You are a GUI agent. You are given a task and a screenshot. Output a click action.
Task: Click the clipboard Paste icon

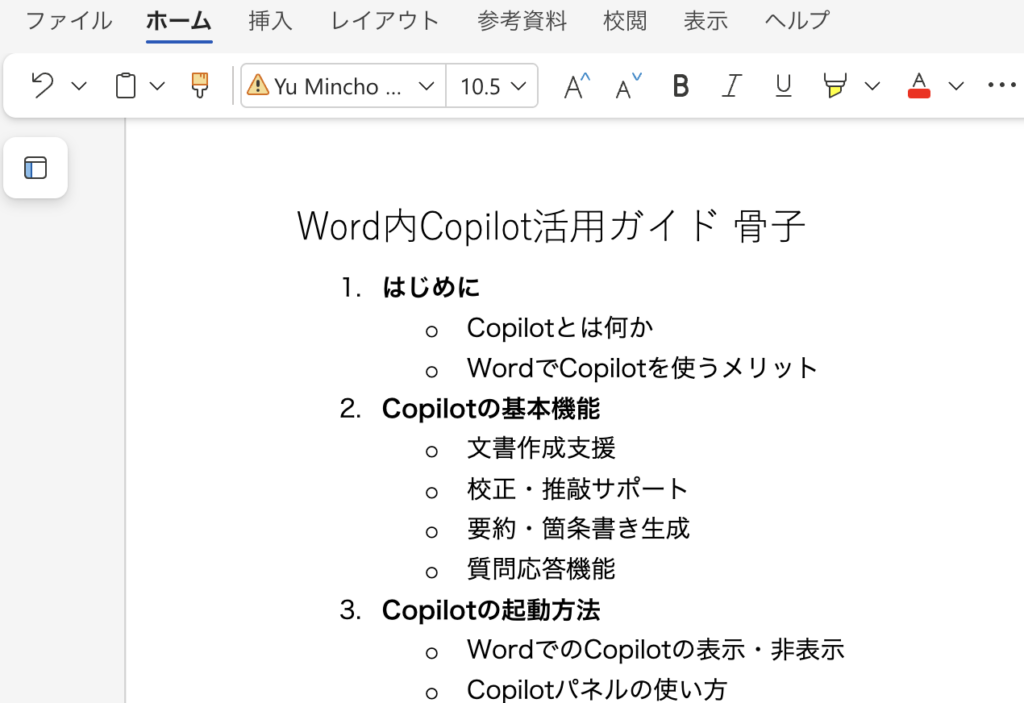125,86
